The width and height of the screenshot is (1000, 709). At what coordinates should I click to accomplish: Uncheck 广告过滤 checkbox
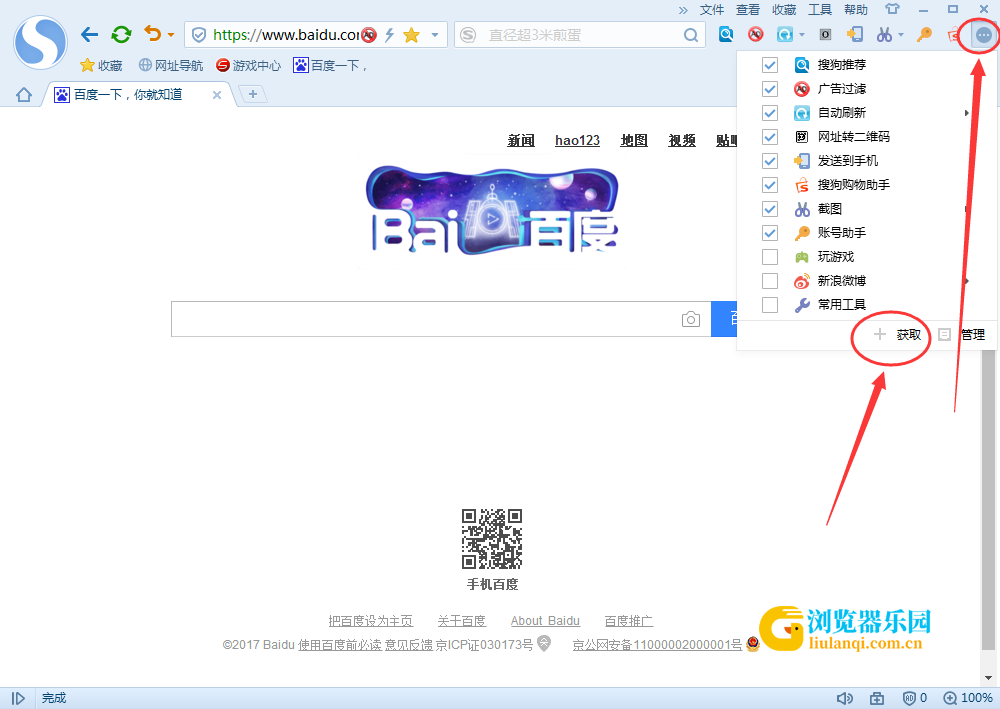click(770, 89)
